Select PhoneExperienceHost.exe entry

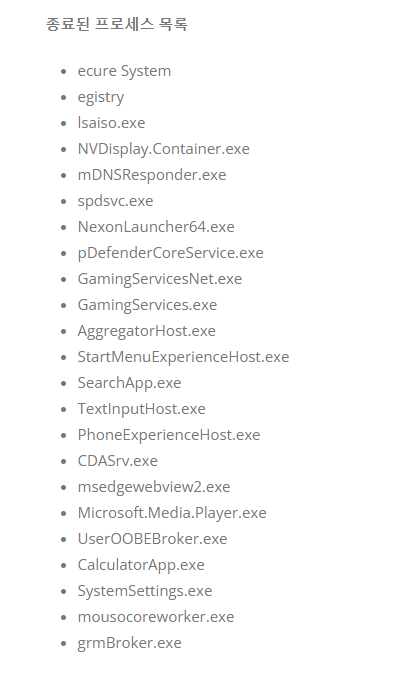tap(169, 435)
